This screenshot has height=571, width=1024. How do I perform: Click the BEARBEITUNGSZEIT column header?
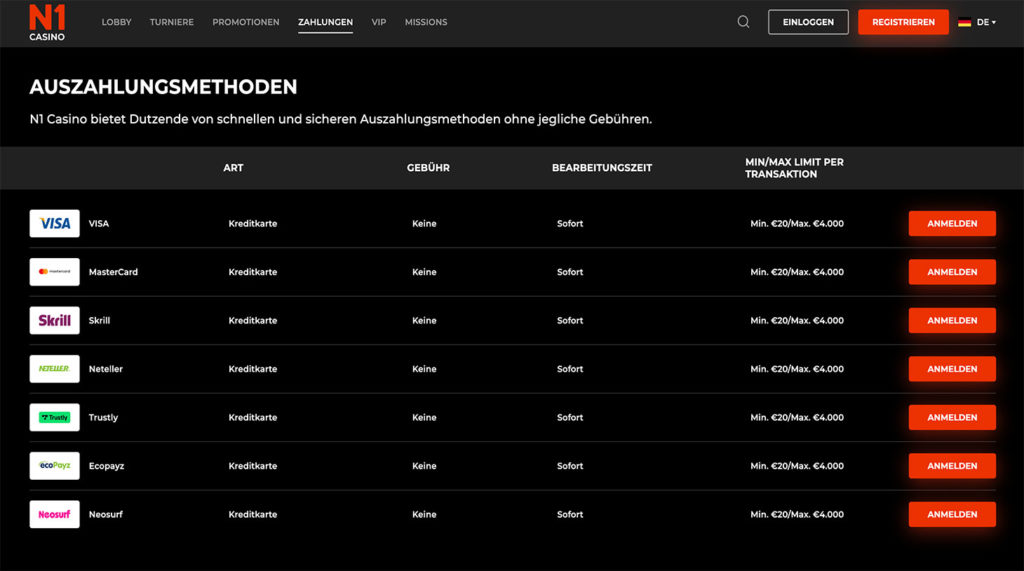point(601,168)
